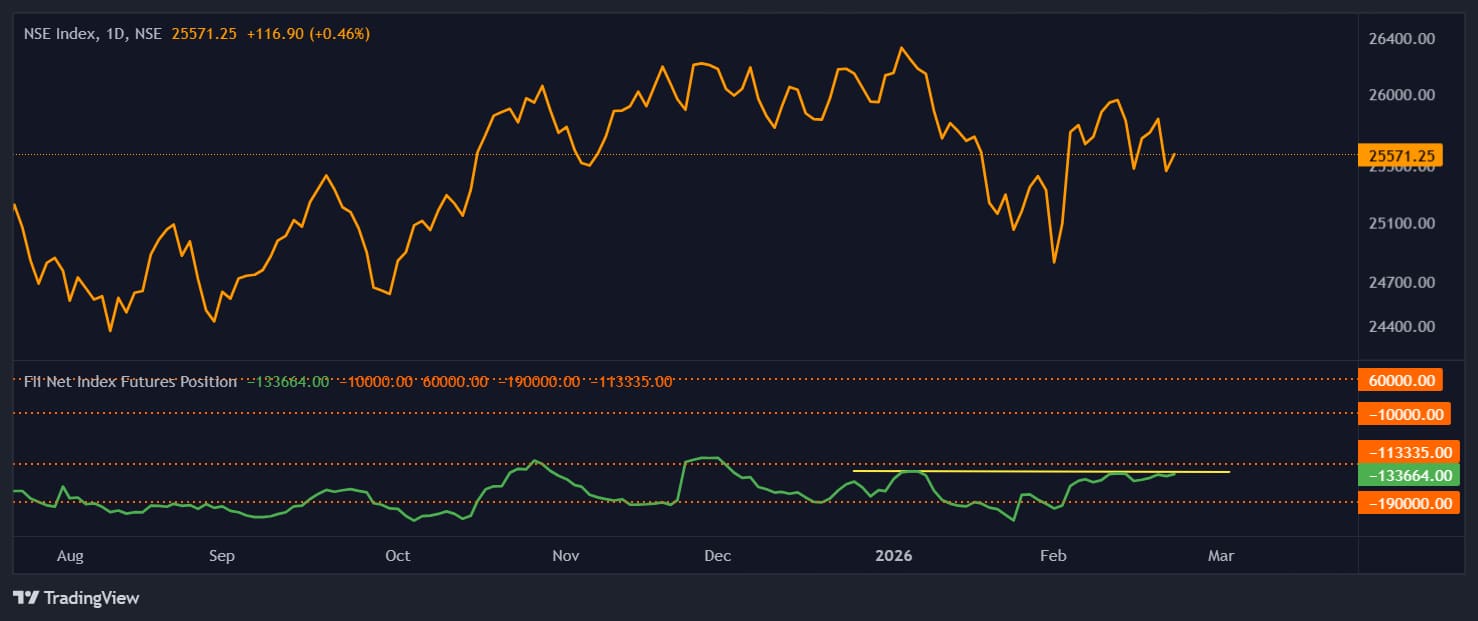
Task: Click the 26400.00 price scale value
Action: 1401,38
